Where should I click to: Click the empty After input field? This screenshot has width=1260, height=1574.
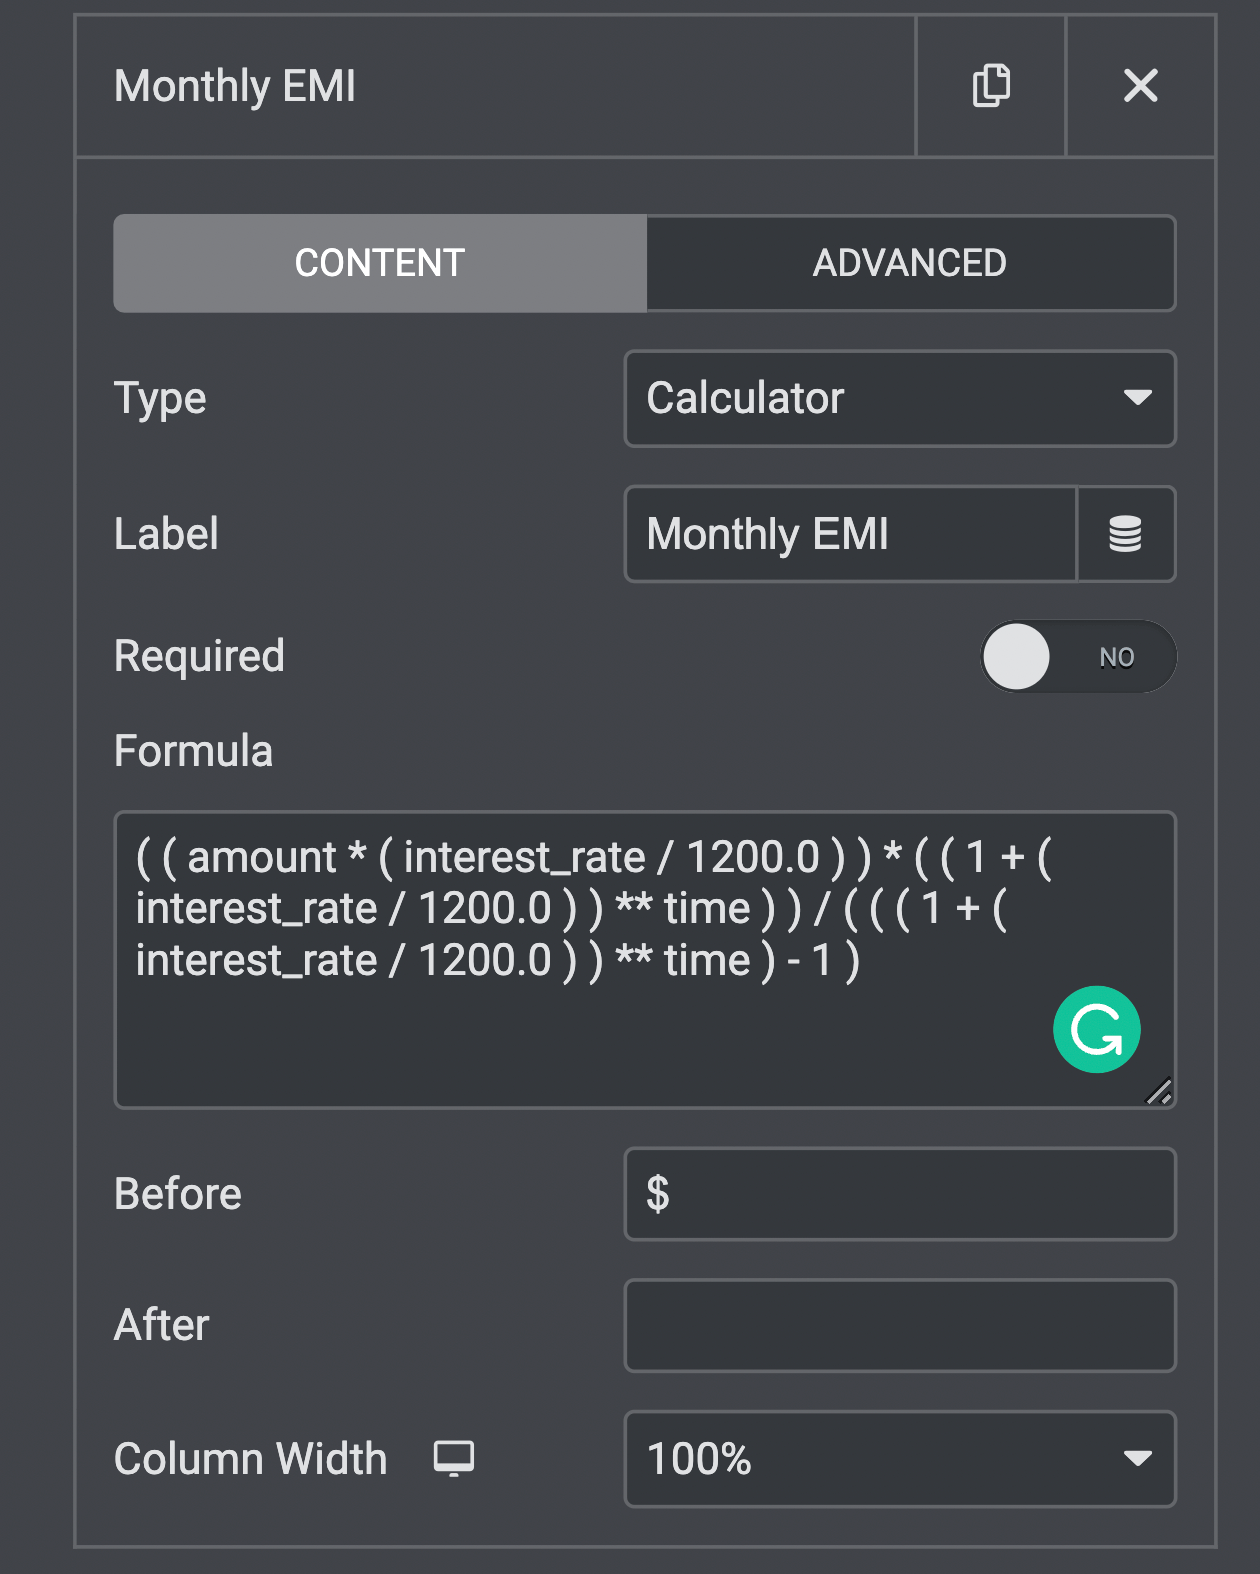(900, 1326)
